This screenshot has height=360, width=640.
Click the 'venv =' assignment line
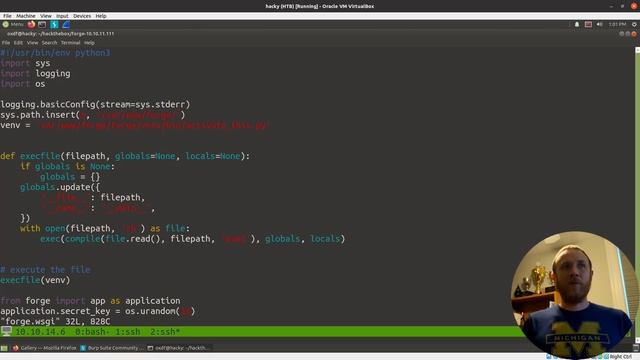point(135,125)
